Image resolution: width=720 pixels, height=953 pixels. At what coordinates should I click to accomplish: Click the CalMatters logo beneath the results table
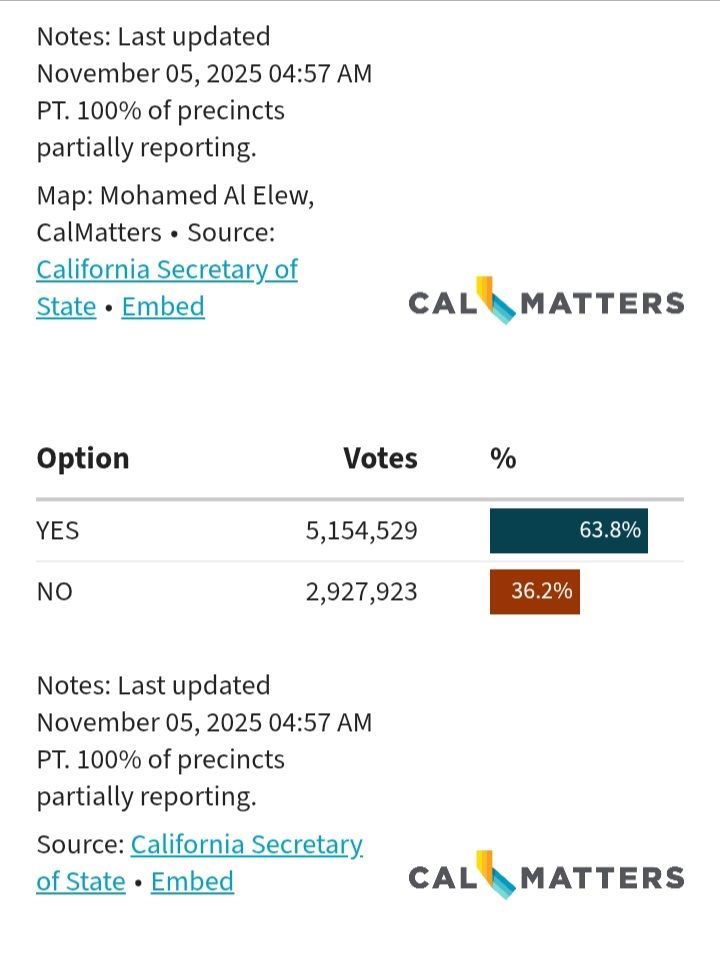coord(546,877)
